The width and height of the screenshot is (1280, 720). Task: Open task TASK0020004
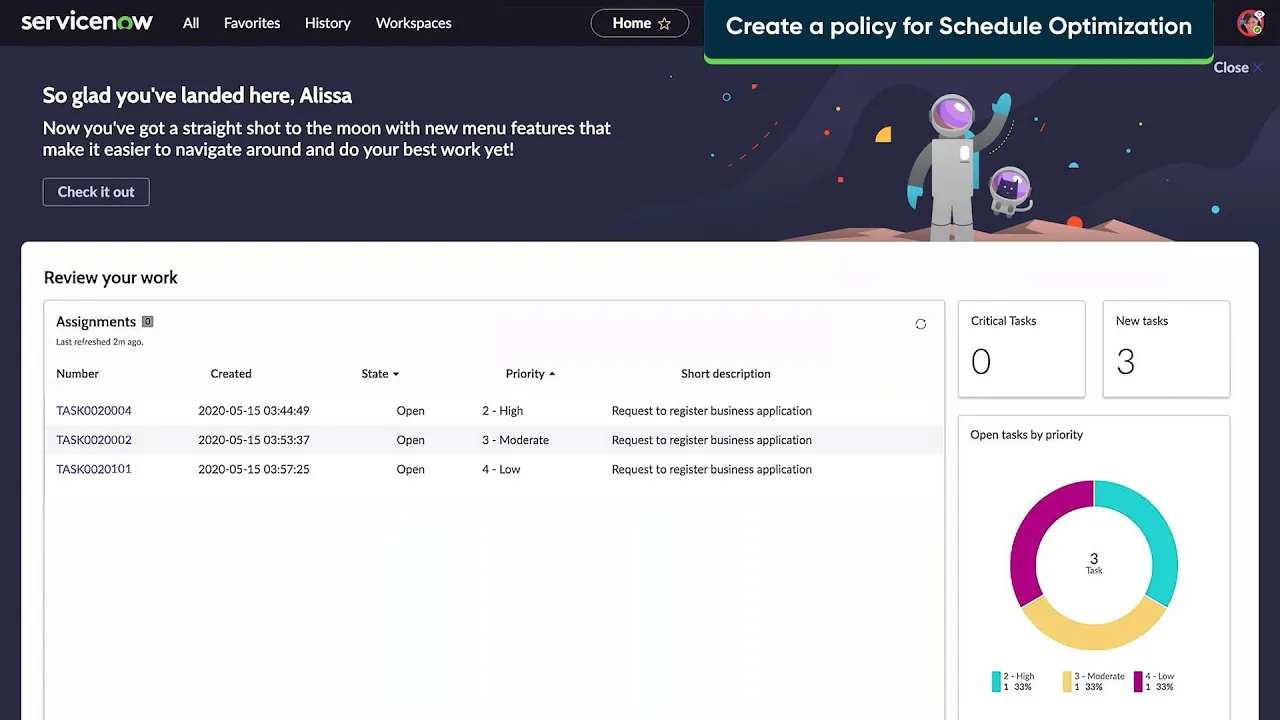pyautogui.click(x=92, y=410)
